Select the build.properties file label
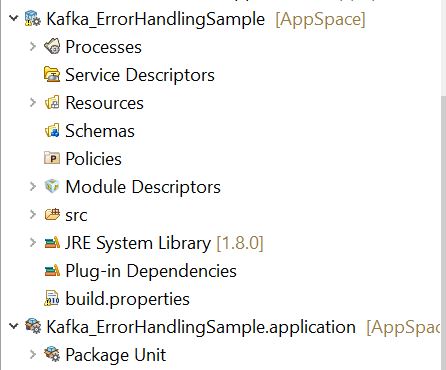The image size is (446, 370). pyautogui.click(x=127, y=299)
